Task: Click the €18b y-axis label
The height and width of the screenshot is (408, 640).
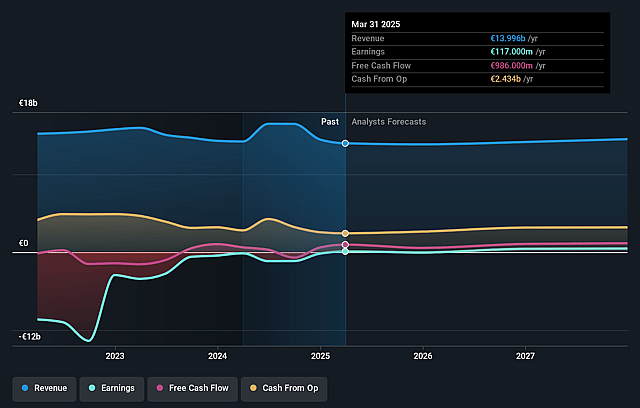Action: [28, 103]
